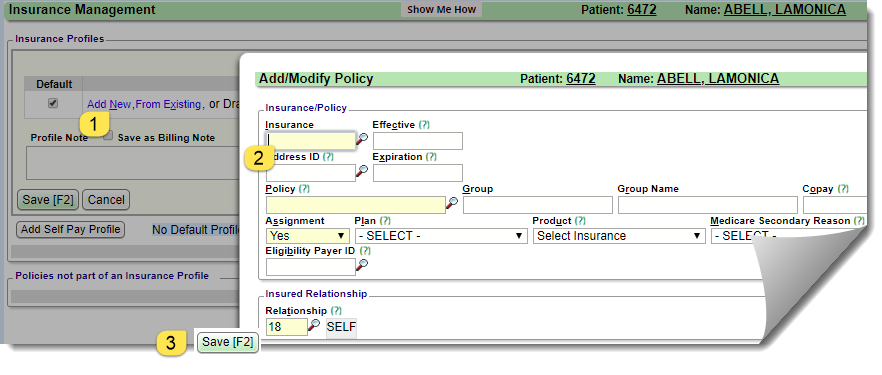Toggle the Default profile checkbox
The height and width of the screenshot is (375, 882).
(53, 103)
